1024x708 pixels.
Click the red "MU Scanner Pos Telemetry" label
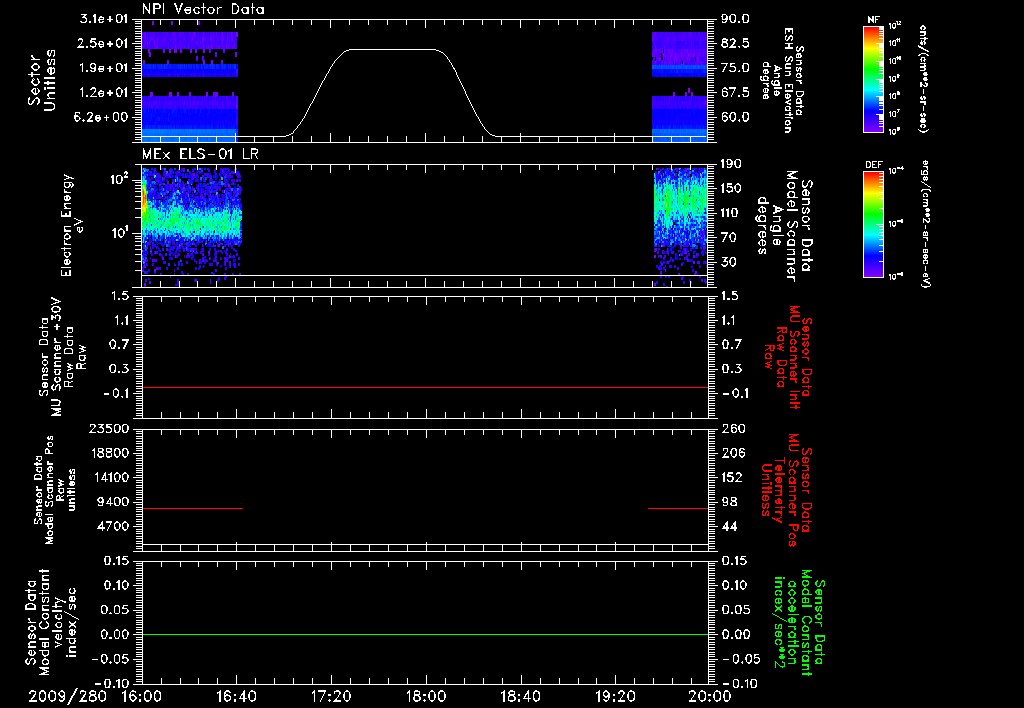(x=786, y=489)
